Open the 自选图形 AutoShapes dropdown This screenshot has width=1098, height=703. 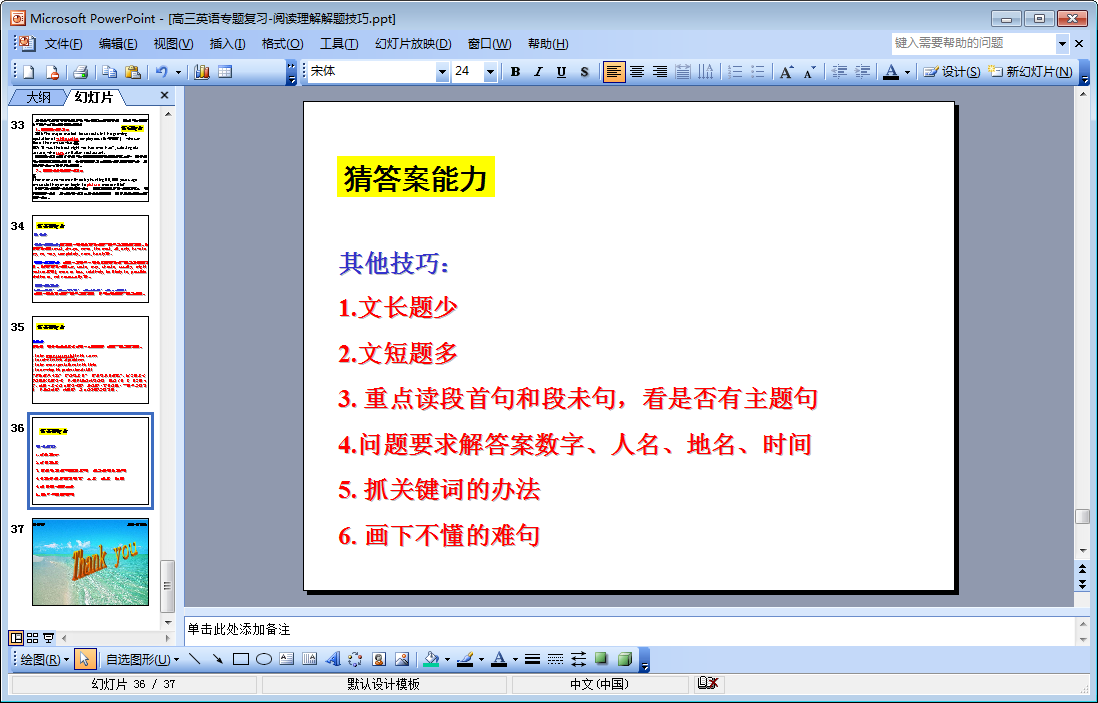142,659
